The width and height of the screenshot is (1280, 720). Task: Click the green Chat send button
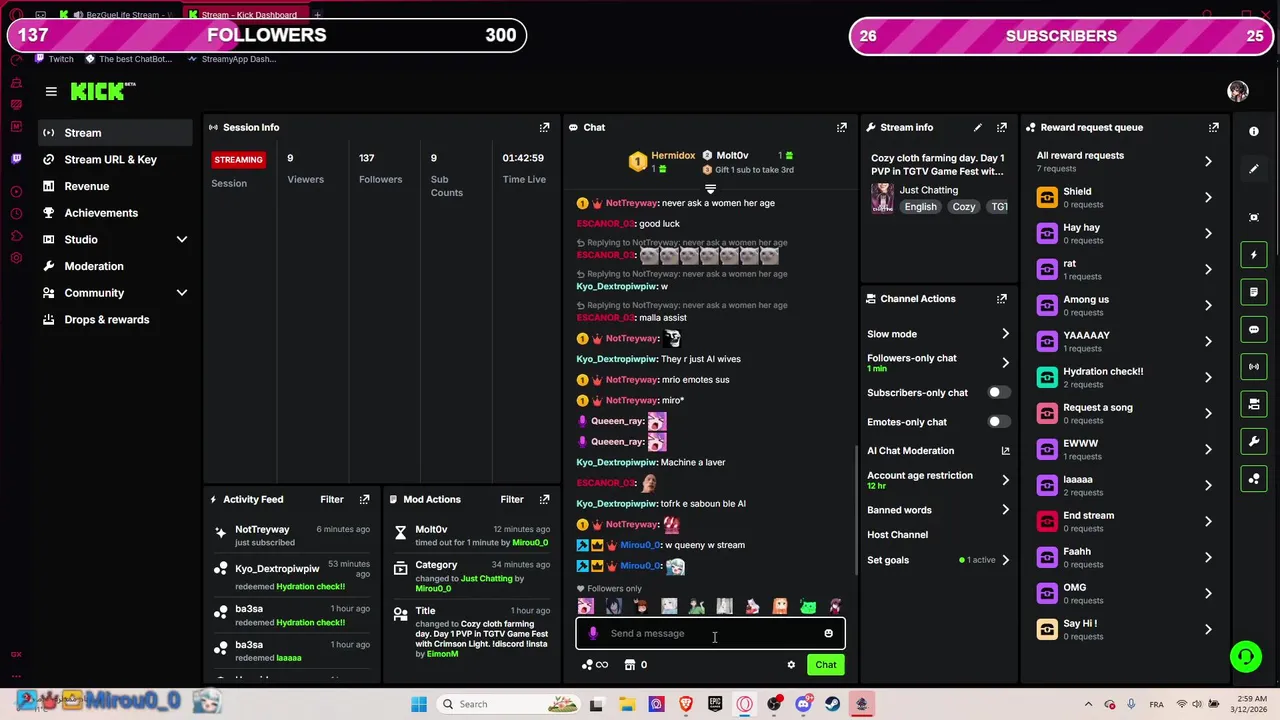click(825, 665)
